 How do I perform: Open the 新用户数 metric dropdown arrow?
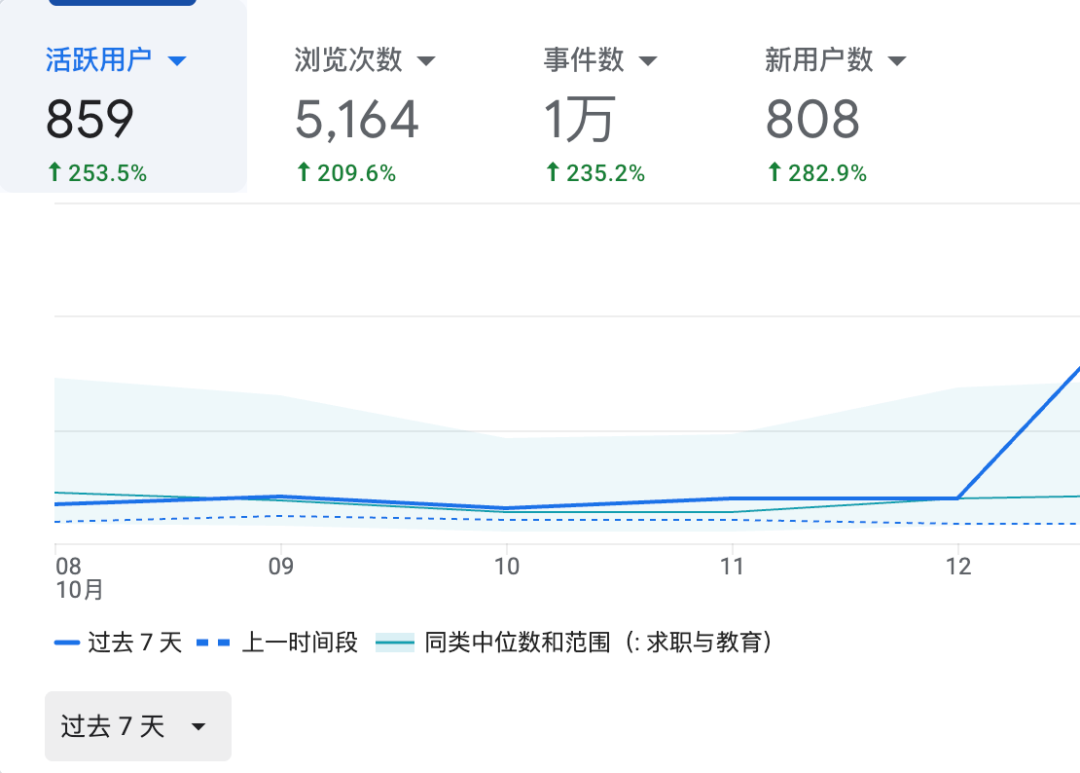pos(897,61)
